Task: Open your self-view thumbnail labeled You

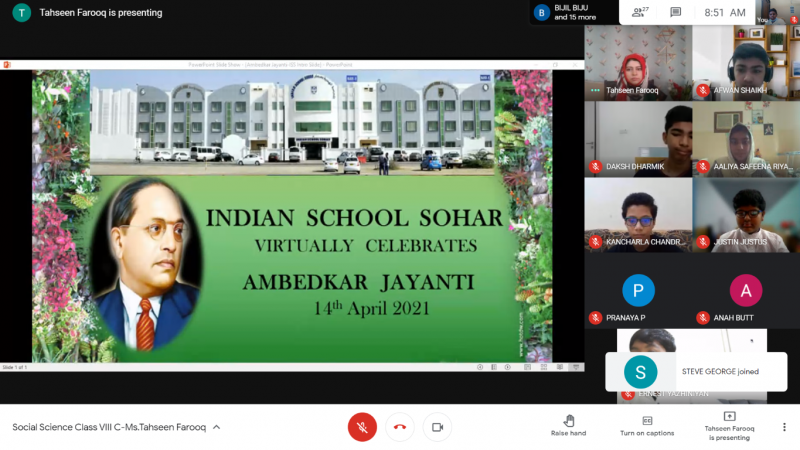Action: 777,12
